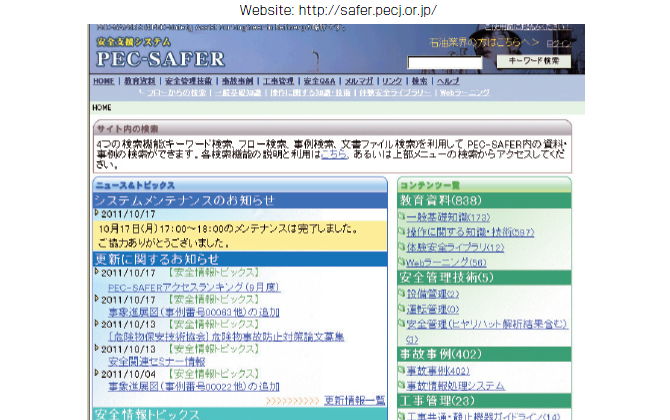Open 一般基礎知識(173) in contents list

(x=448, y=217)
